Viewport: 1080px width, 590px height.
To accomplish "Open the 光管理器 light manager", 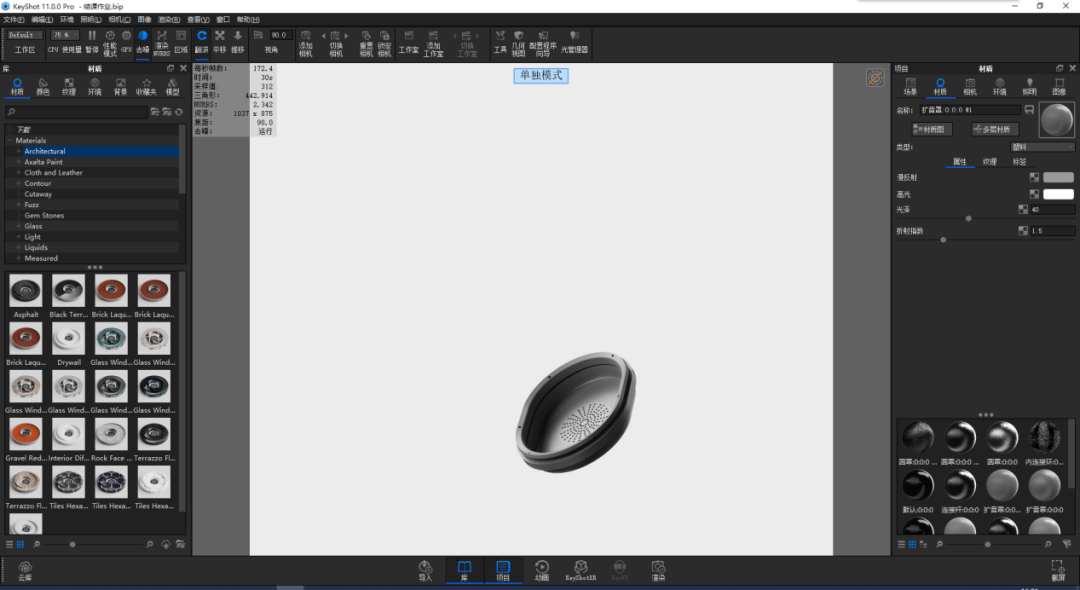I will (574, 41).
